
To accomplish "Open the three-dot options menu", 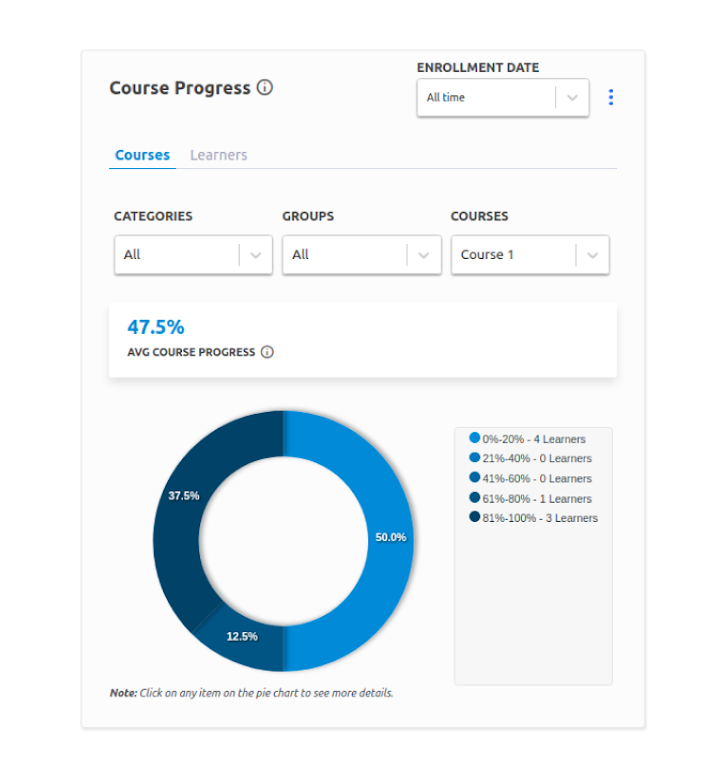I will pyautogui.click(x=611, y=98).
